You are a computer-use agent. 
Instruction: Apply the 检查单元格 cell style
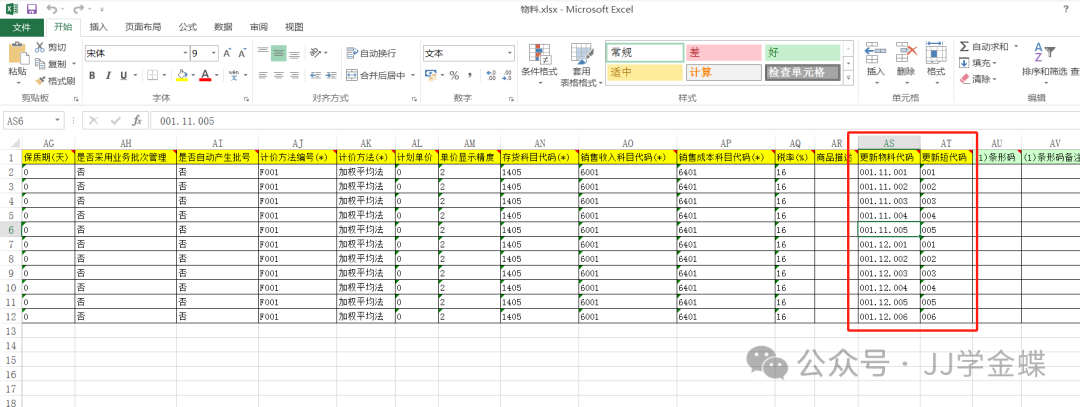pyautogui.click(x=805, y=72)
